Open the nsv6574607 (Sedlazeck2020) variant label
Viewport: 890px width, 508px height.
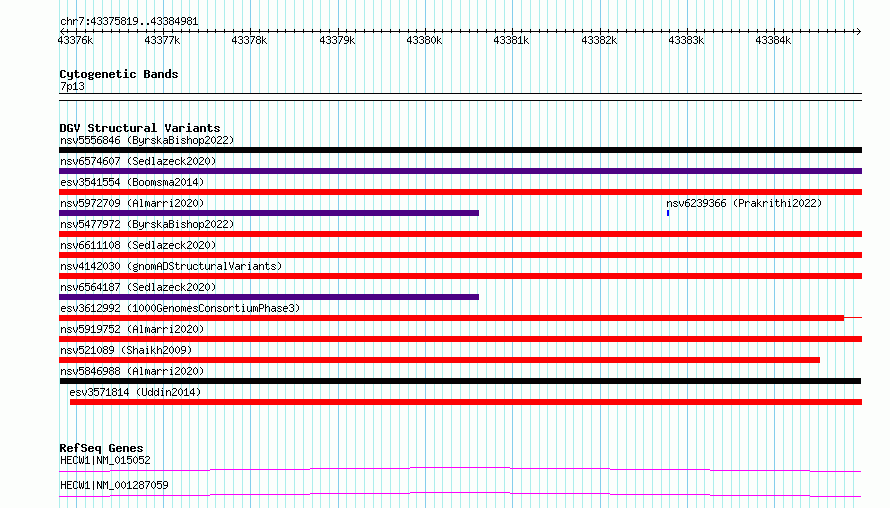tap(138, 161)
